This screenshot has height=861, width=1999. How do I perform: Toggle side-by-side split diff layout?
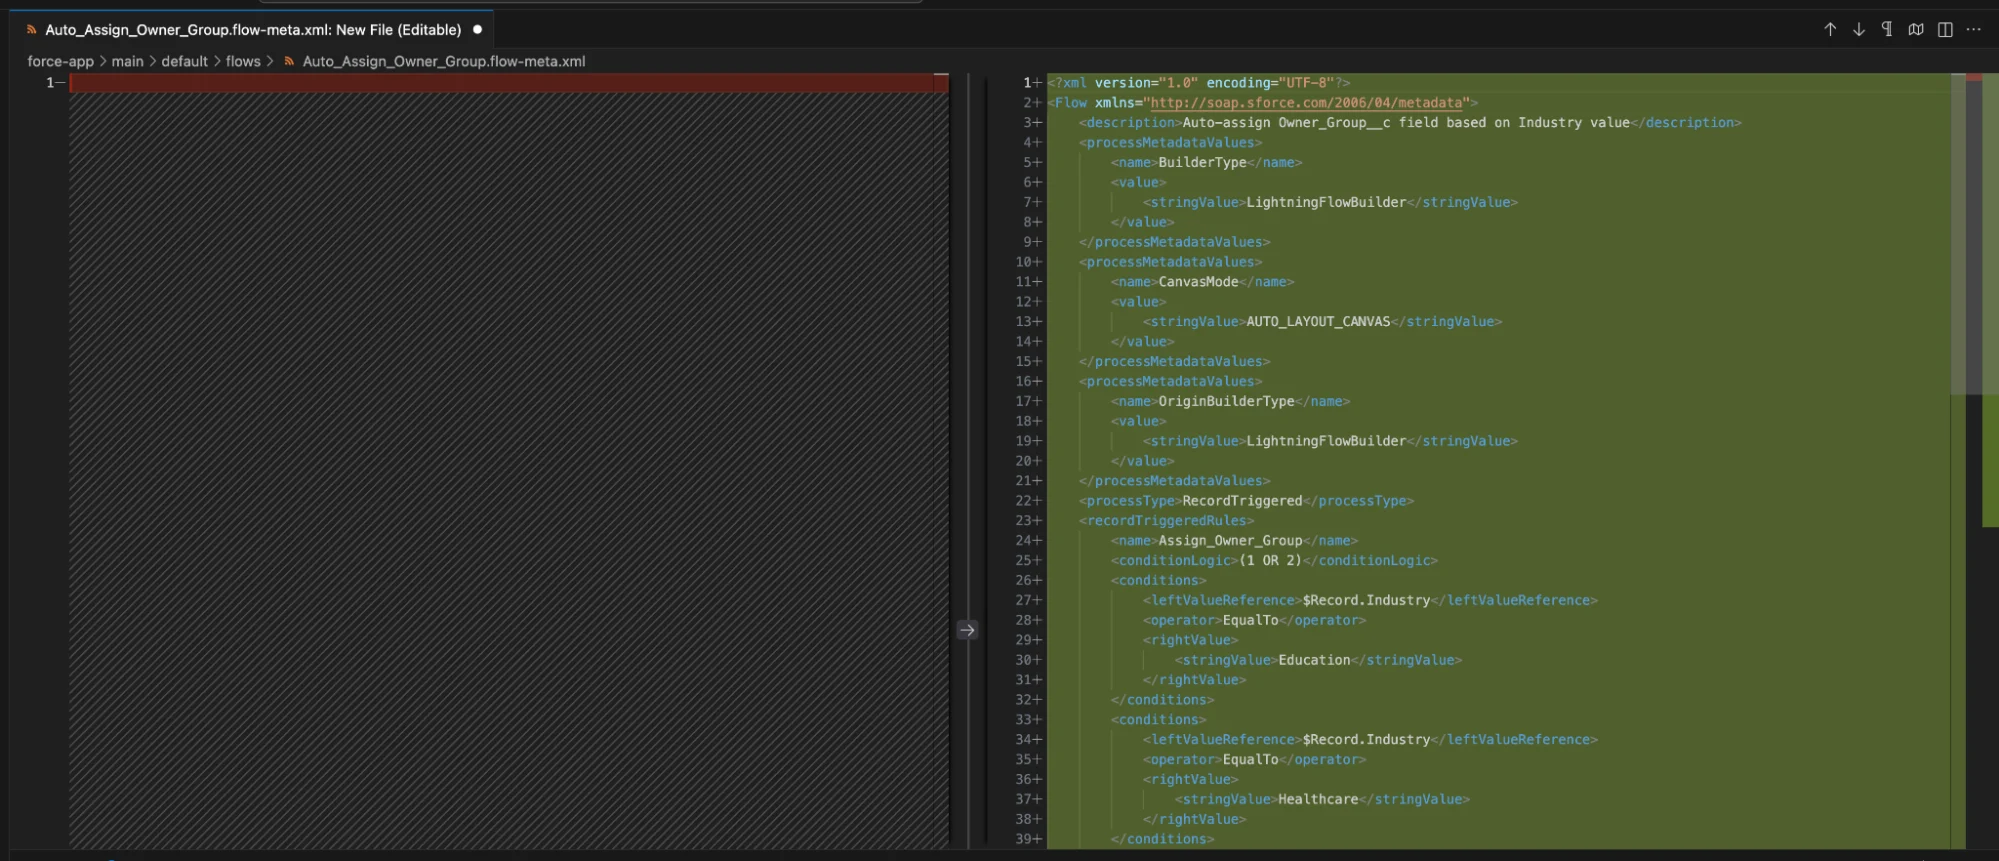[1944, 30]
